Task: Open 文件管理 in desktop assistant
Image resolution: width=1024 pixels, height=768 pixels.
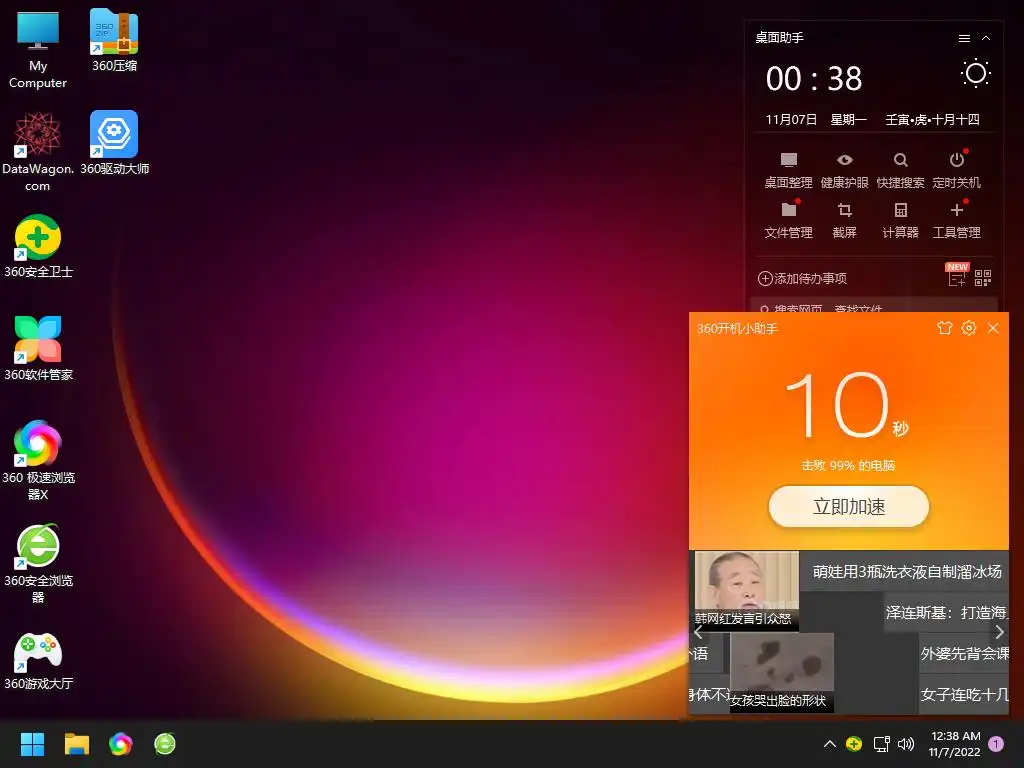Action: (x=788, y=220)
